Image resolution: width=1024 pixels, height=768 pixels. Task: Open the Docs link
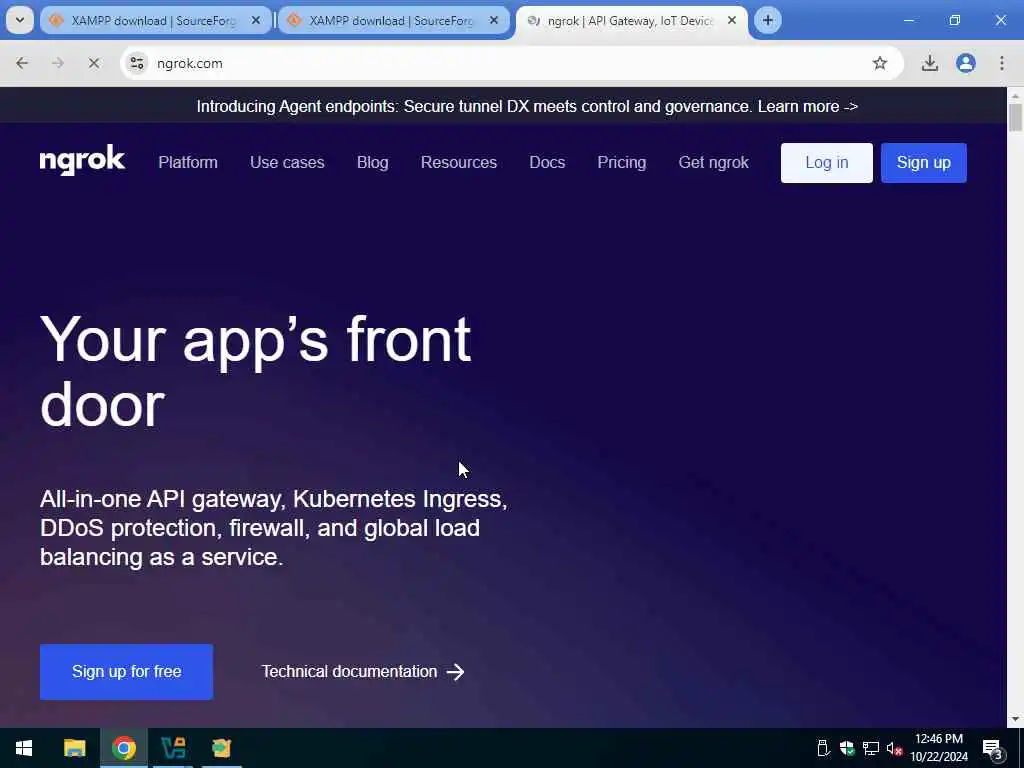[x=547, y=163]
